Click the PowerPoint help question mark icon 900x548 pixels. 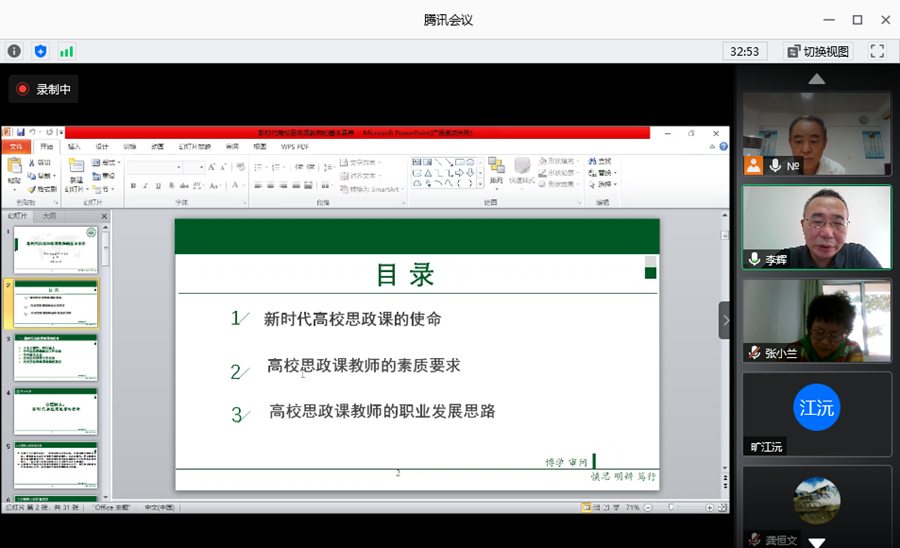point(723,146)
